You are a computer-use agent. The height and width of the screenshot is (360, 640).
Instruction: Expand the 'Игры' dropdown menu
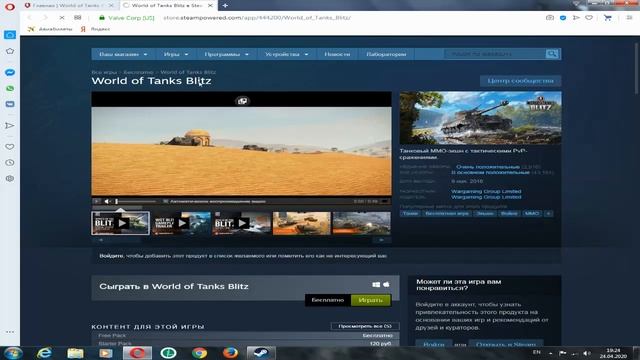(176, 54)
